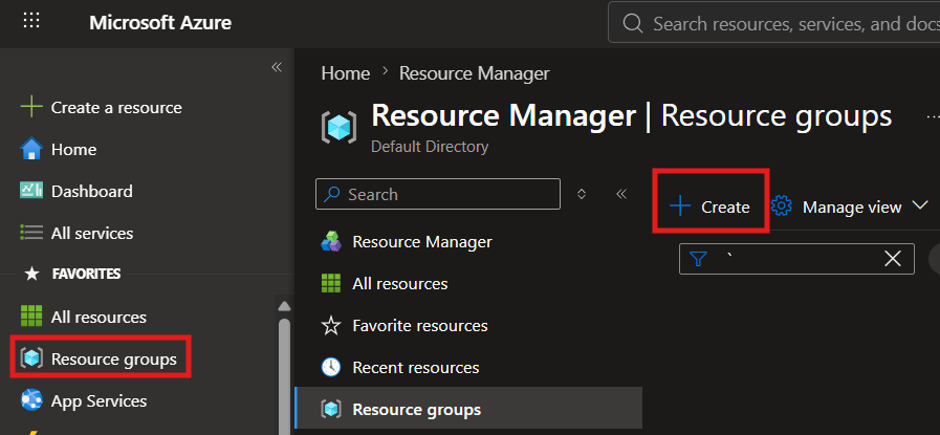Click the Microsoft Azure title
940x435 pixels.
160,23
